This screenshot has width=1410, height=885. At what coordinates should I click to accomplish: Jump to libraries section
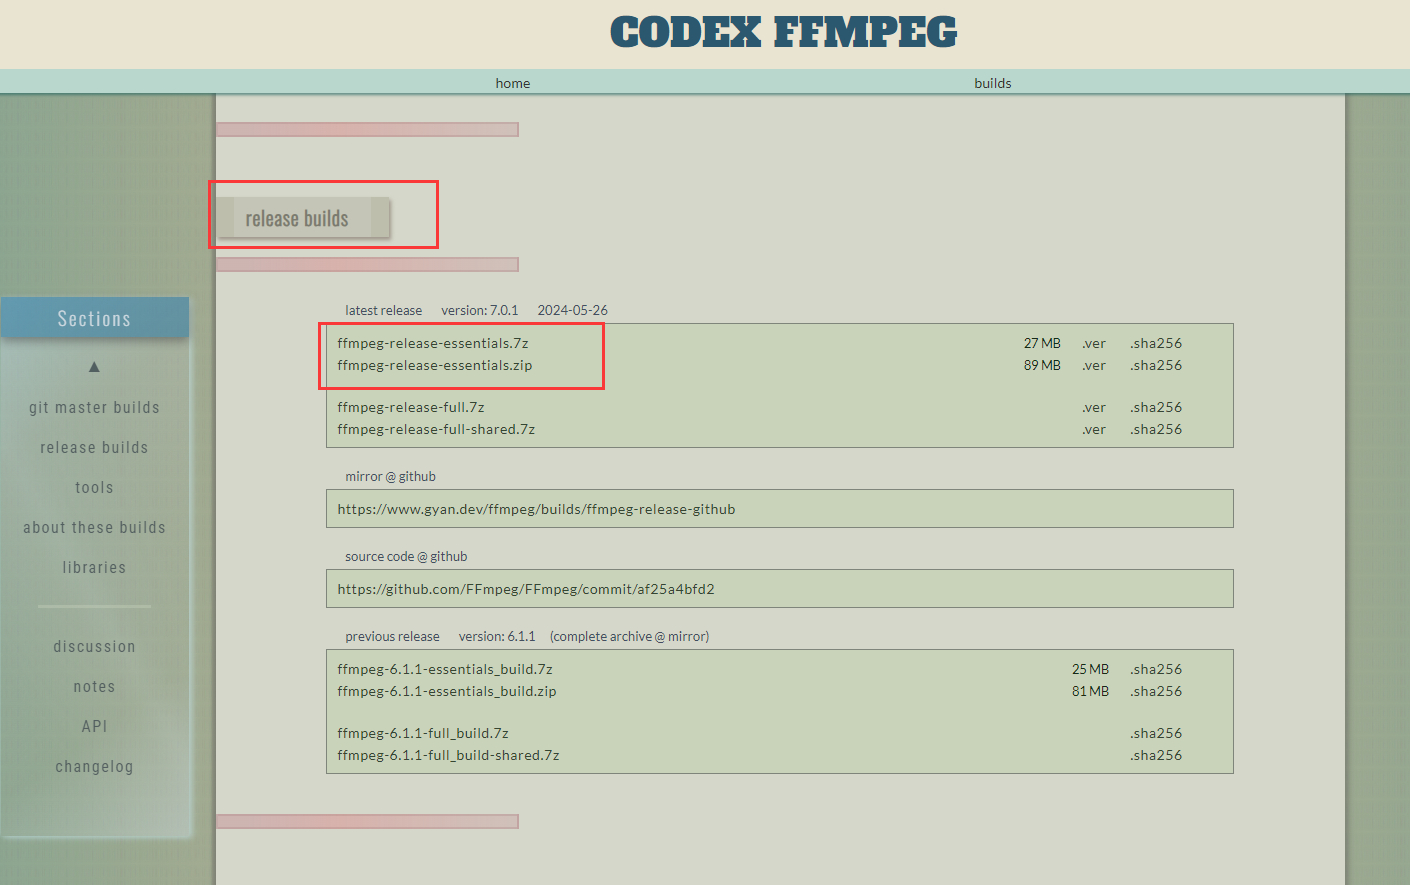94,567
